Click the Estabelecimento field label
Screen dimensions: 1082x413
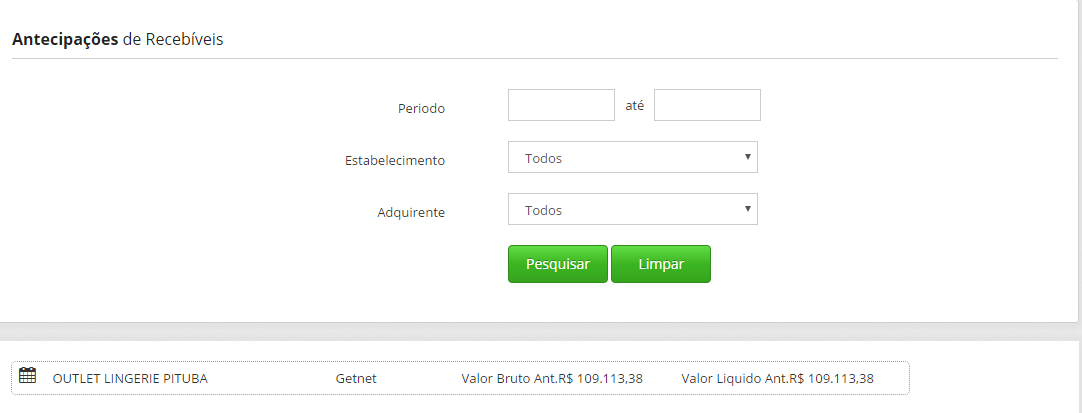point(395,161)
